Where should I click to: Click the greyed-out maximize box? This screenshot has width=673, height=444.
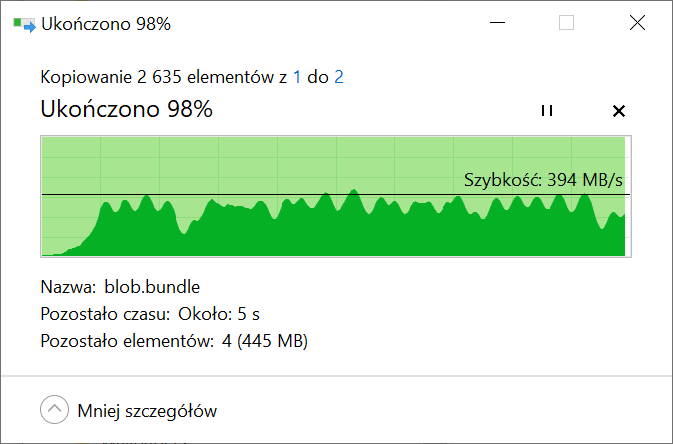pos(566,22)
